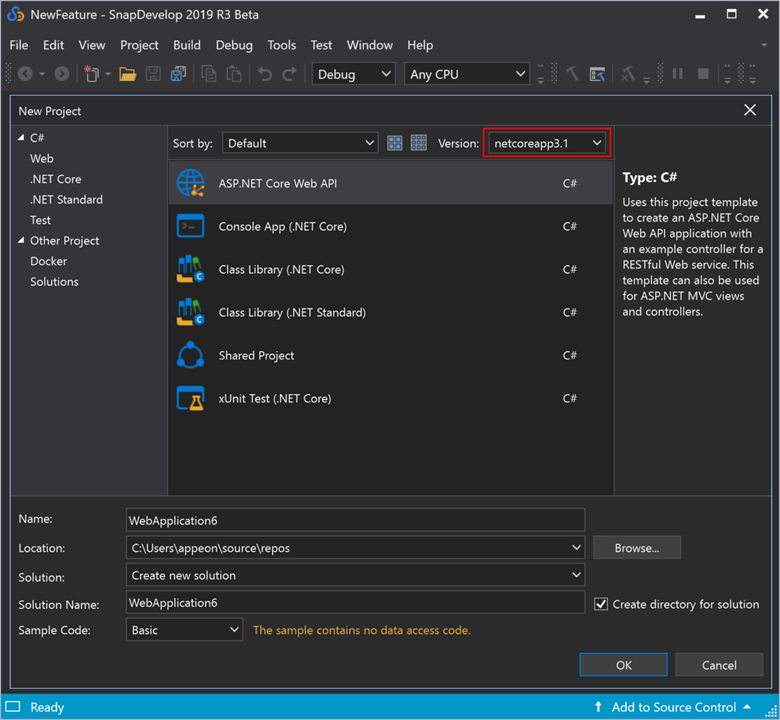Open the View menu

pos(92,45)
